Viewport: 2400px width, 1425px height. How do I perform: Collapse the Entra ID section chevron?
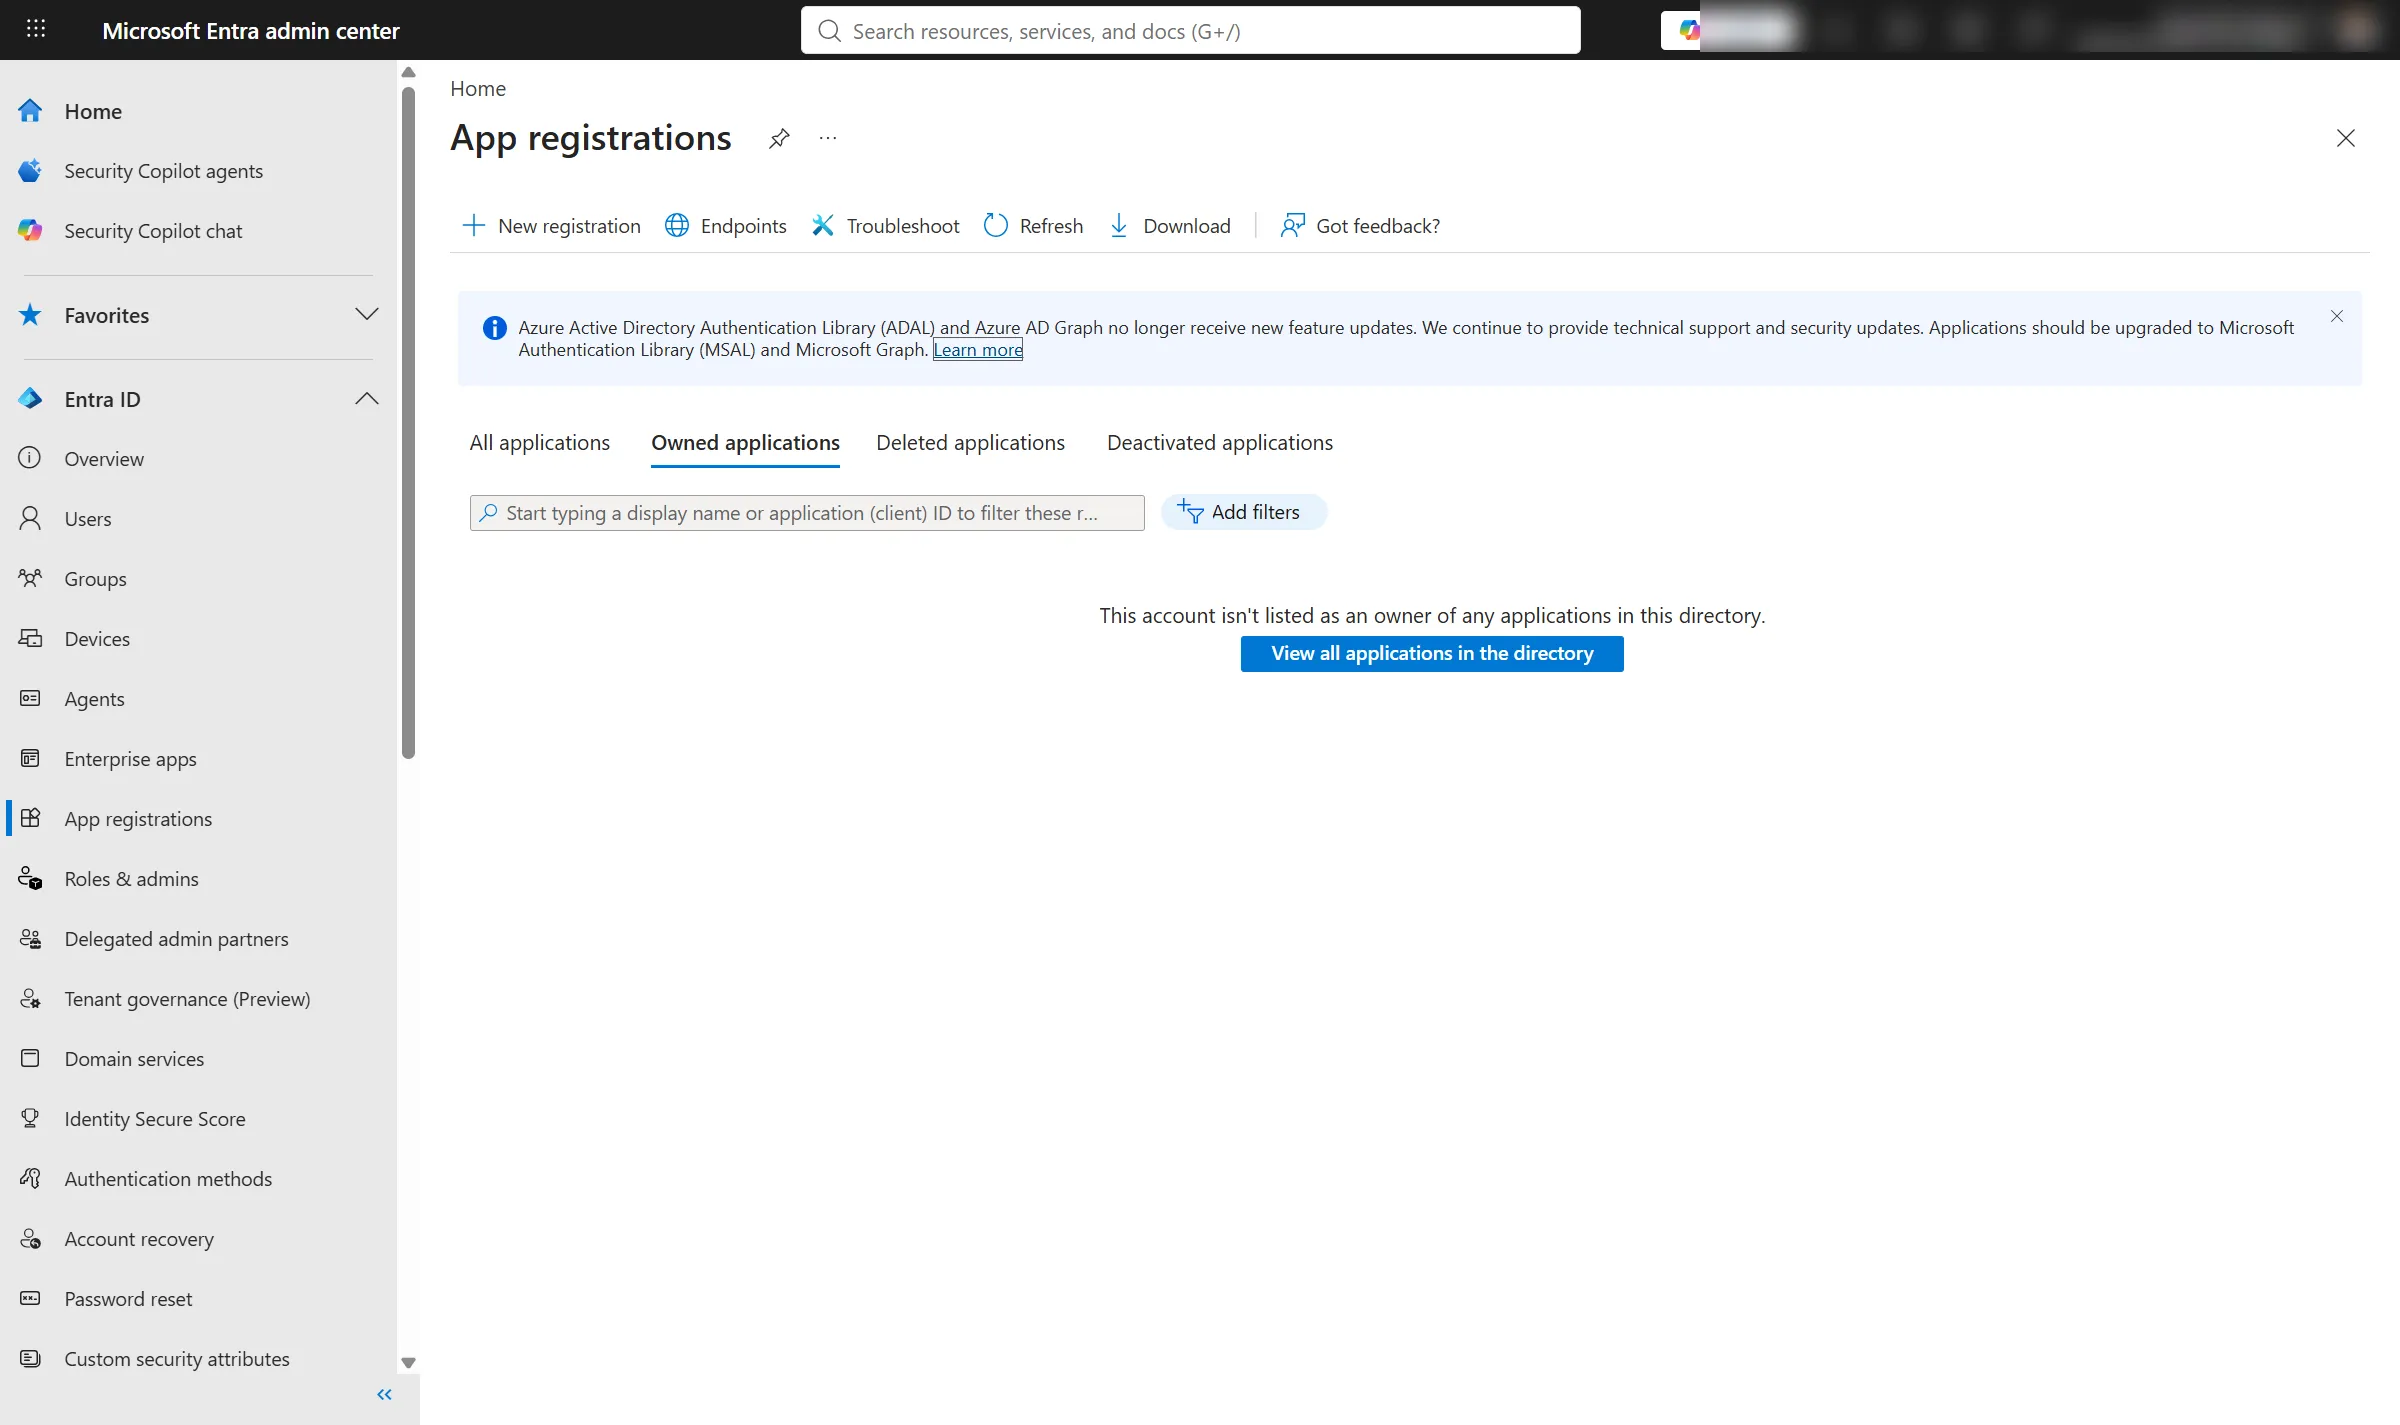pos(367,399)
